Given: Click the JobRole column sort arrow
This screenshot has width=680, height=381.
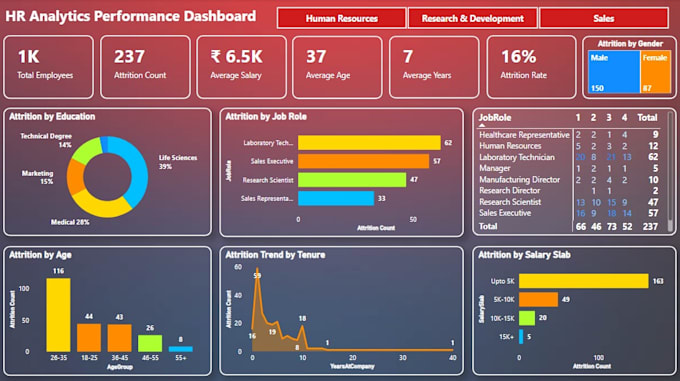Looking at the screenshot, I should point(482,125).
